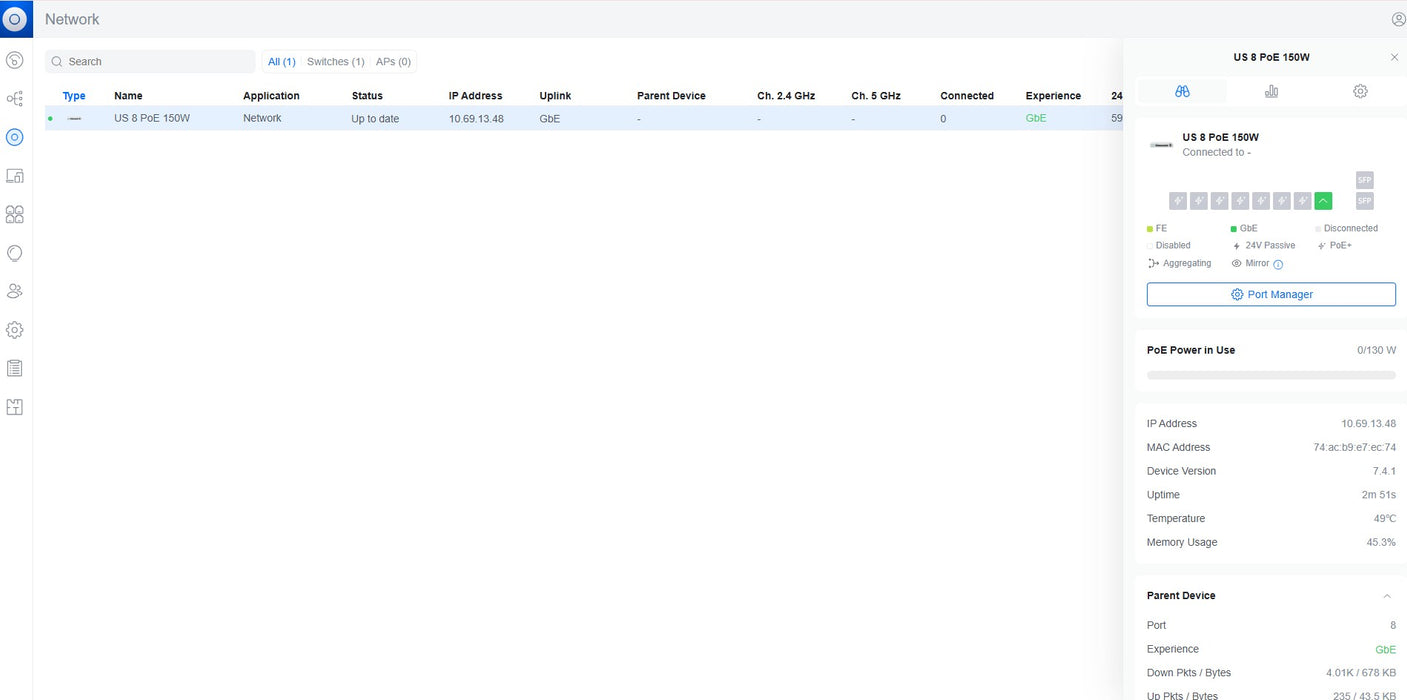
Task: Select port 1 in the switch port diagram
Action: point(1178,201)
